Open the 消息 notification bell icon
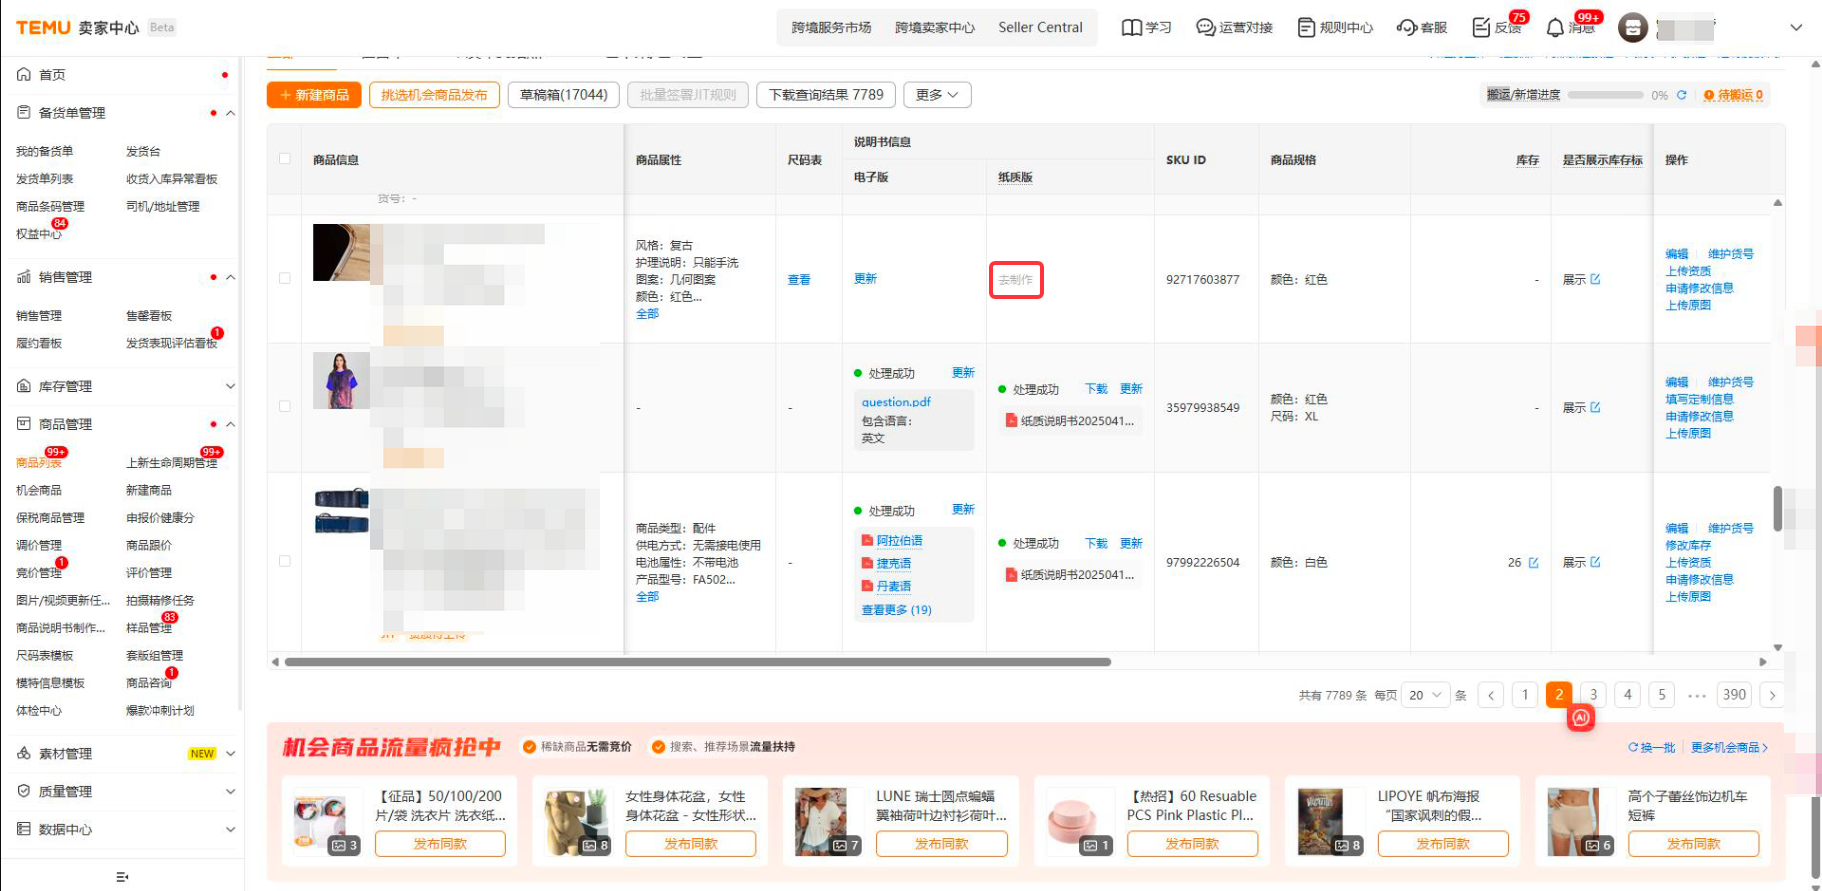 [1555, 28]
